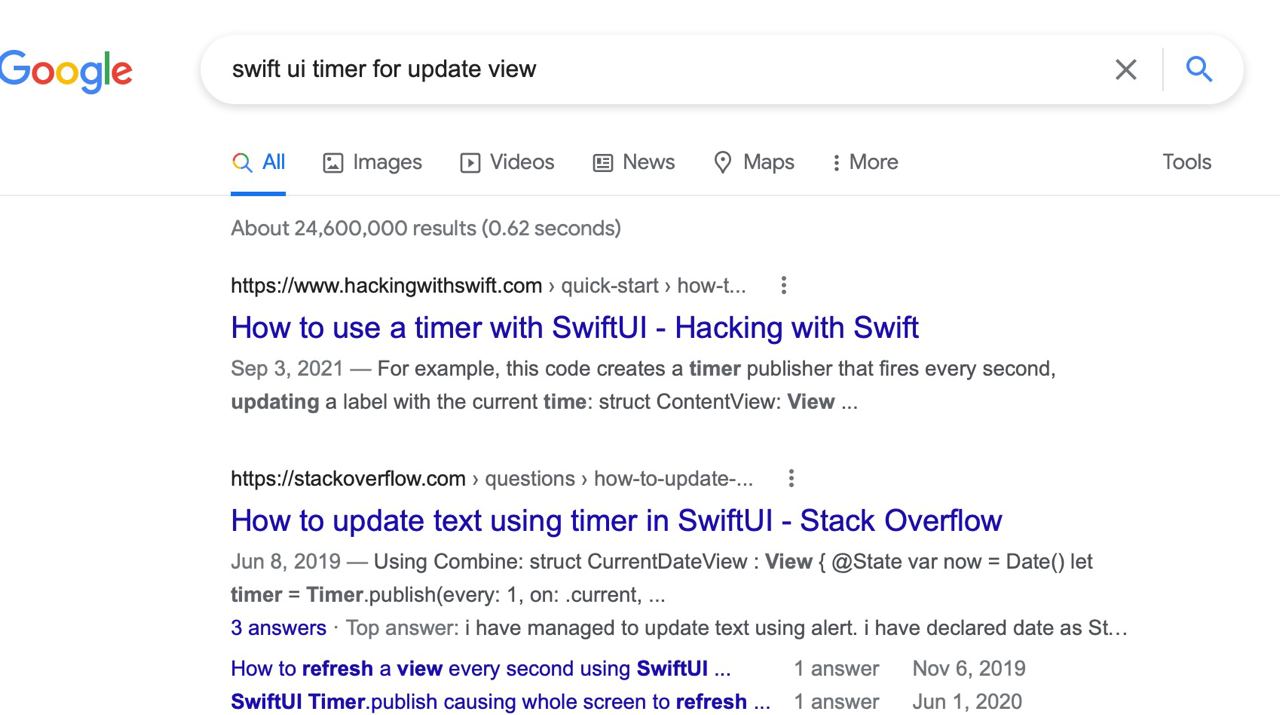Clear the search query with X icon
1280x715 pixels.
coord(1126,69)
